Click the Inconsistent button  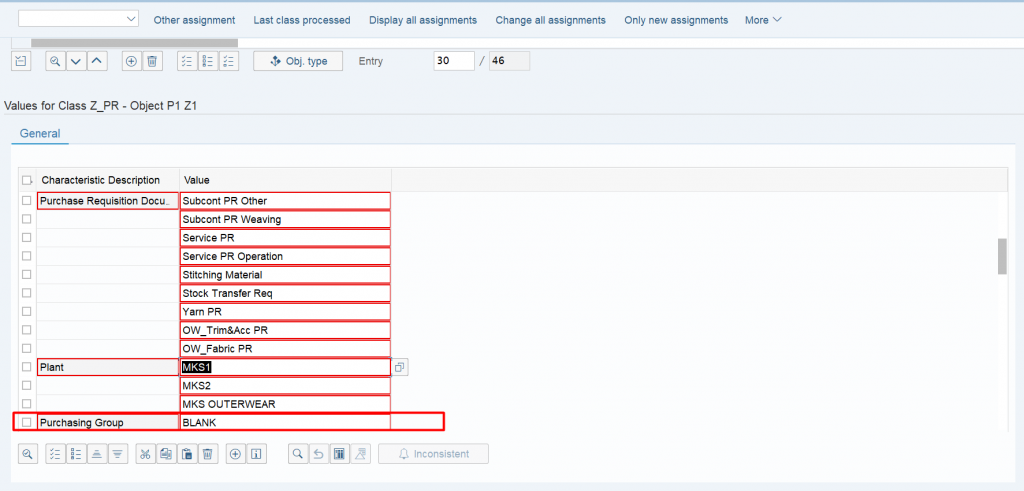coord(433,454)
